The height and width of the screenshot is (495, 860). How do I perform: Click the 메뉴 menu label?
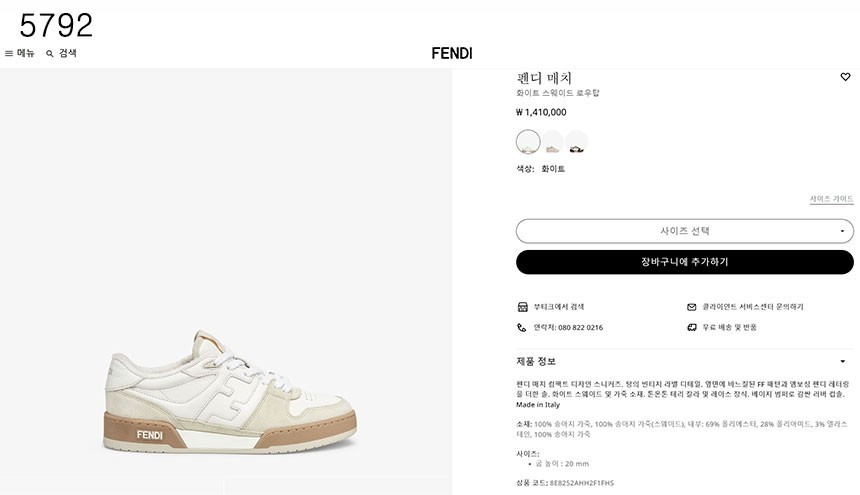[x=26, y=53]
